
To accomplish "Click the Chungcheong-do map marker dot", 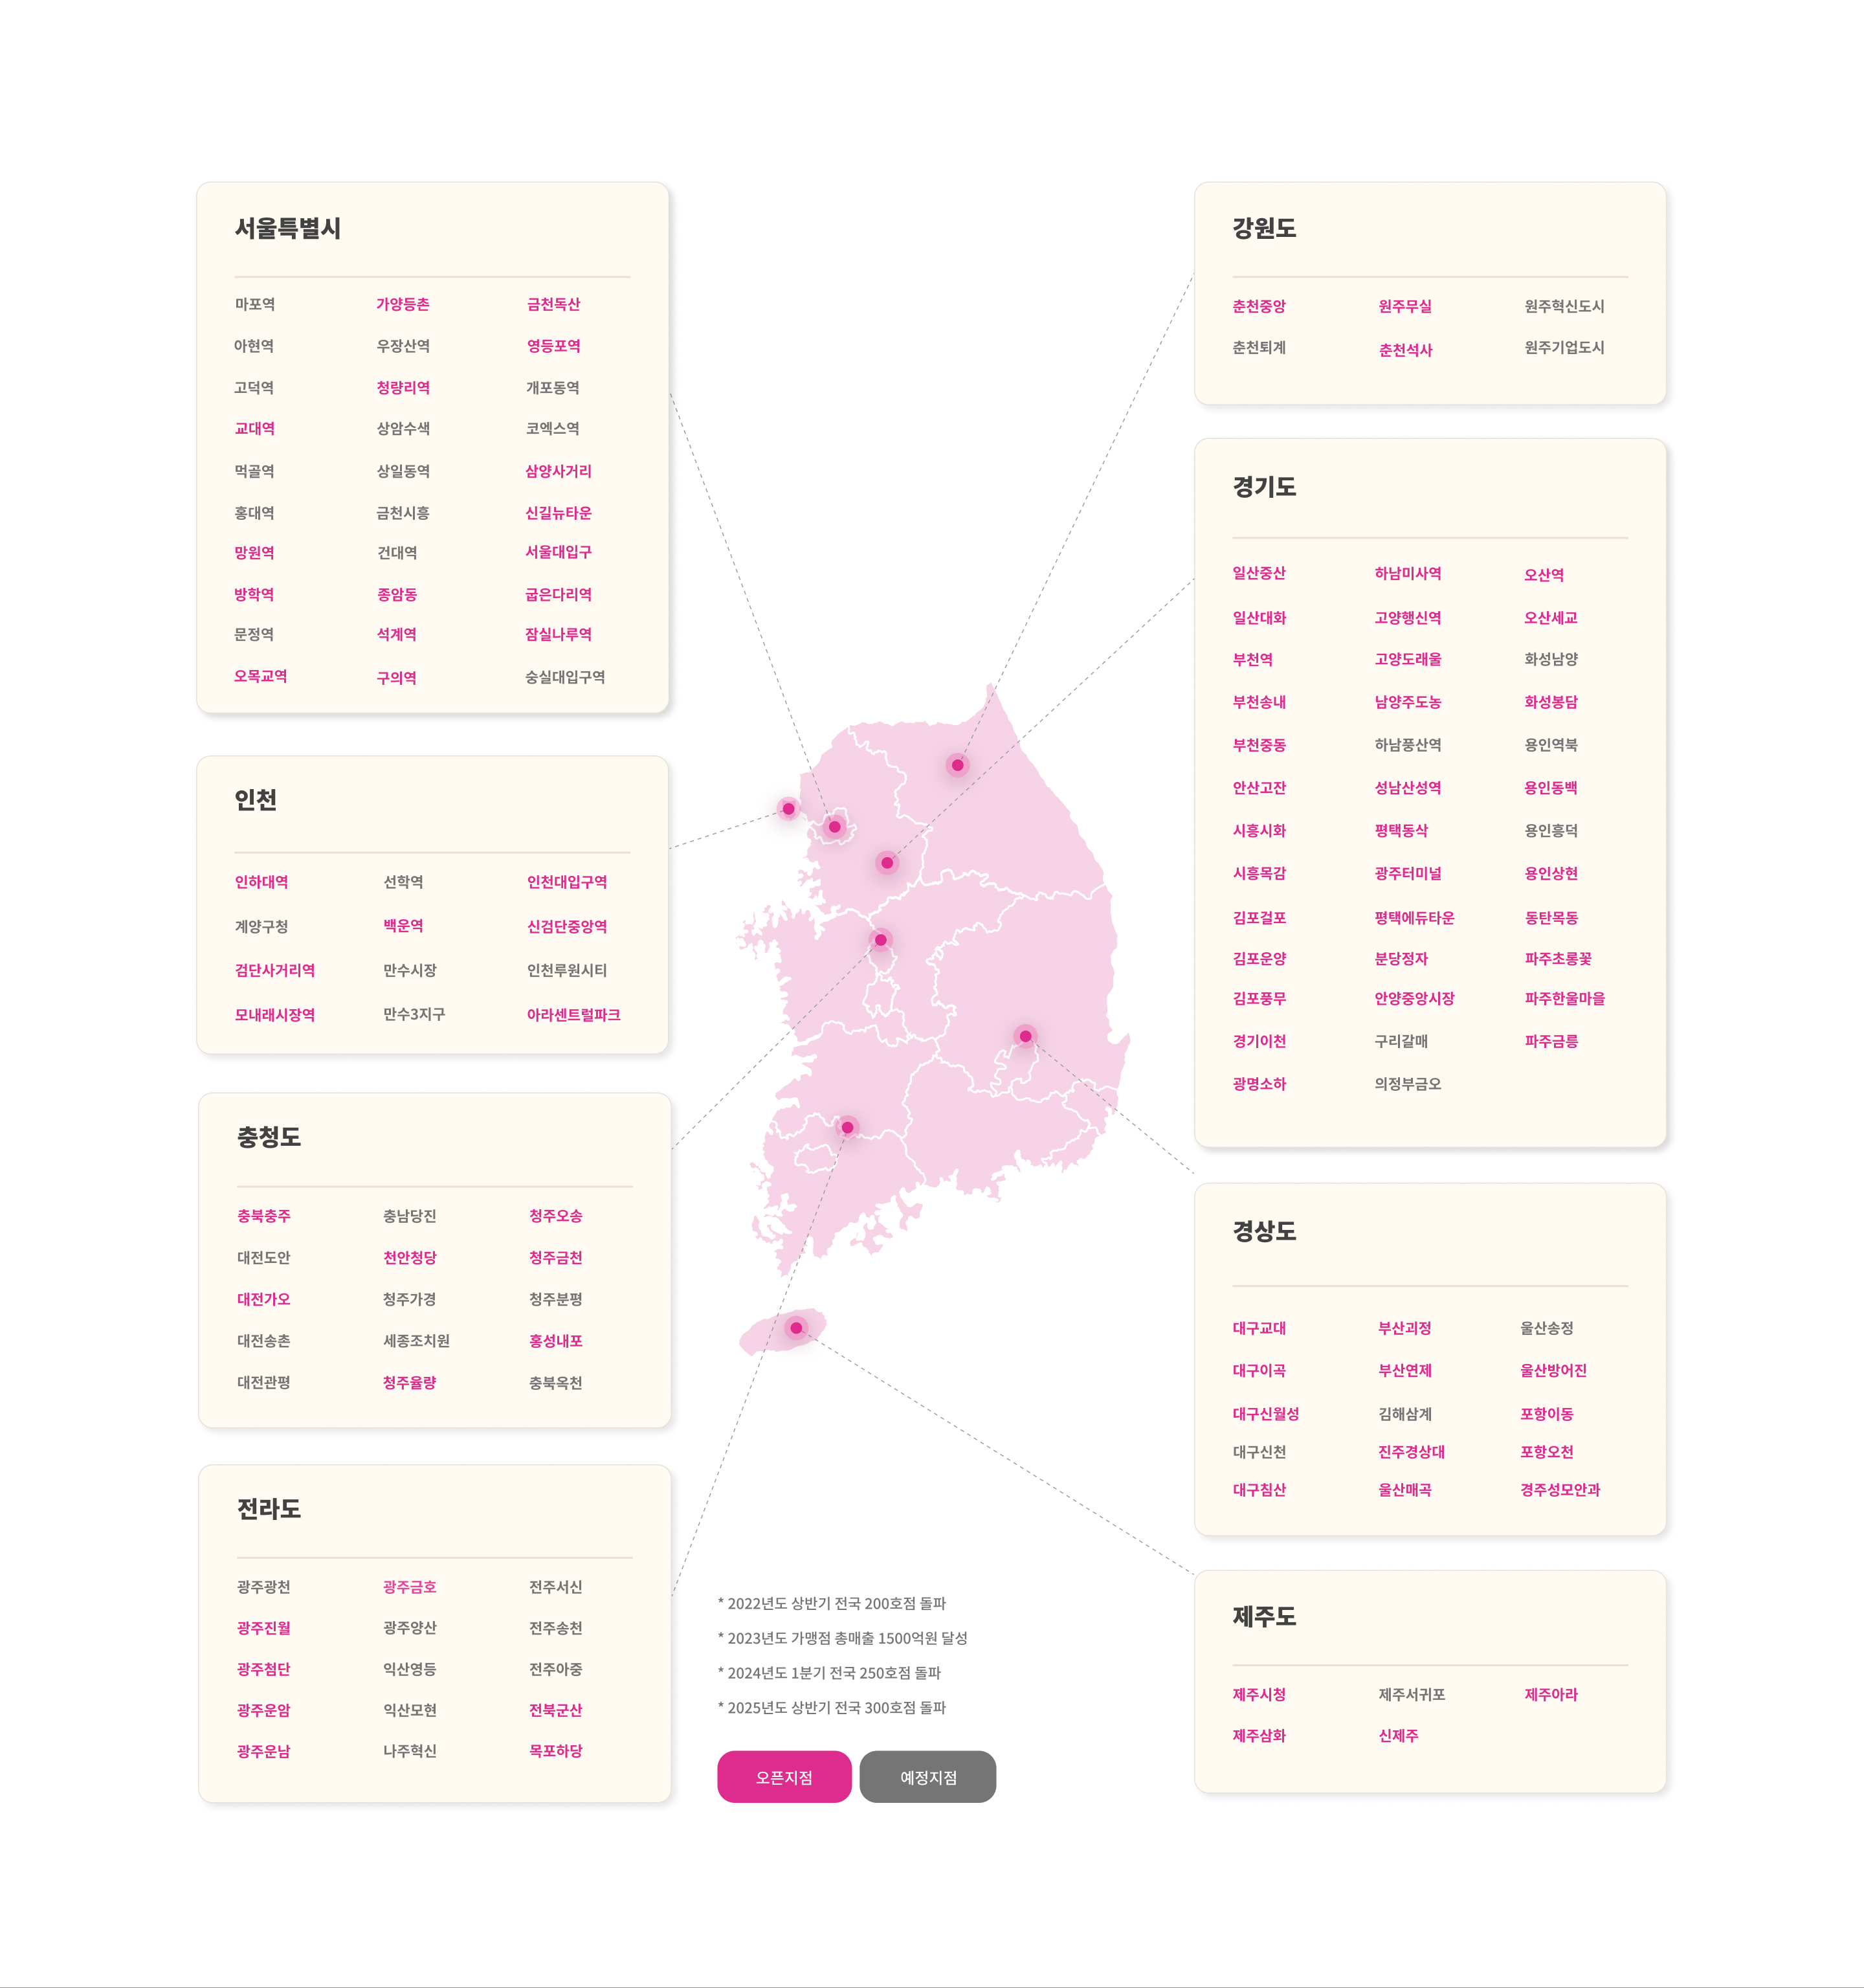I will point(880,940).
